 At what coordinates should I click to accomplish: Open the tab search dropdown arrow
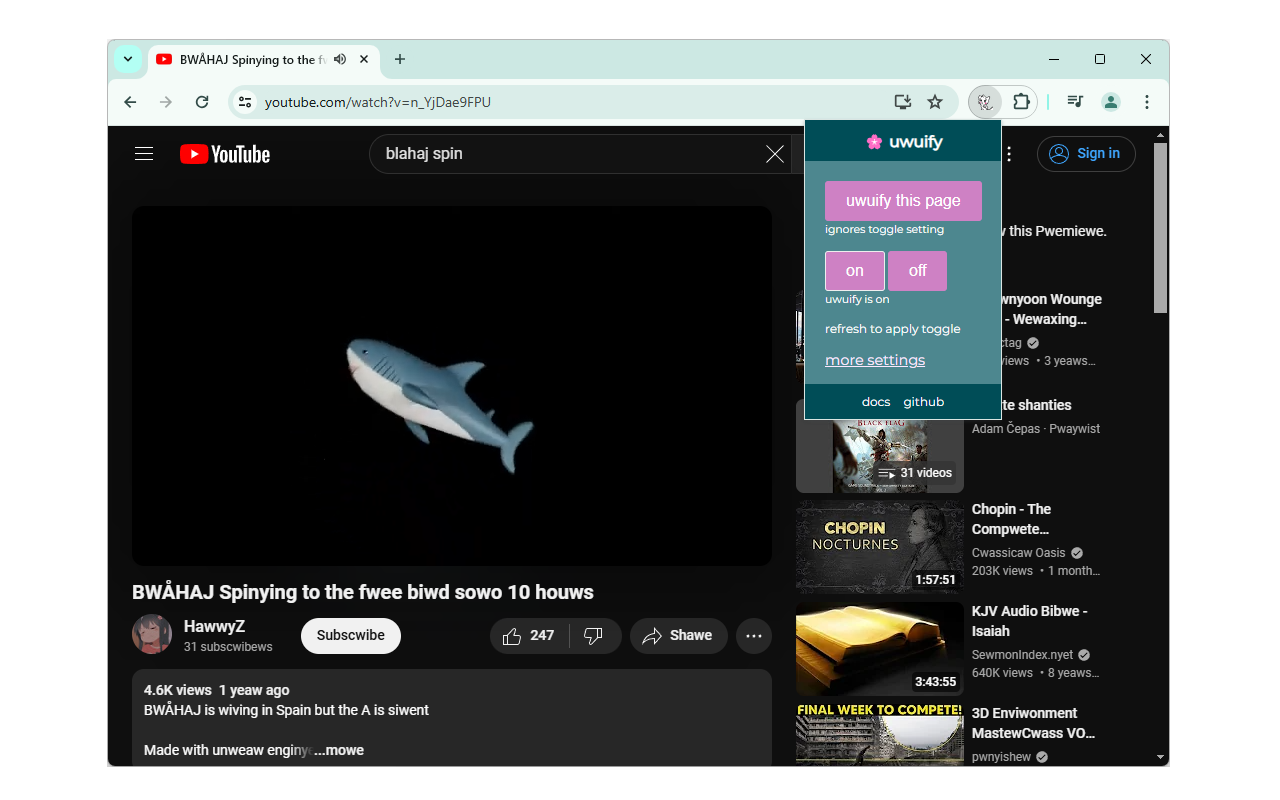point(128,59)
